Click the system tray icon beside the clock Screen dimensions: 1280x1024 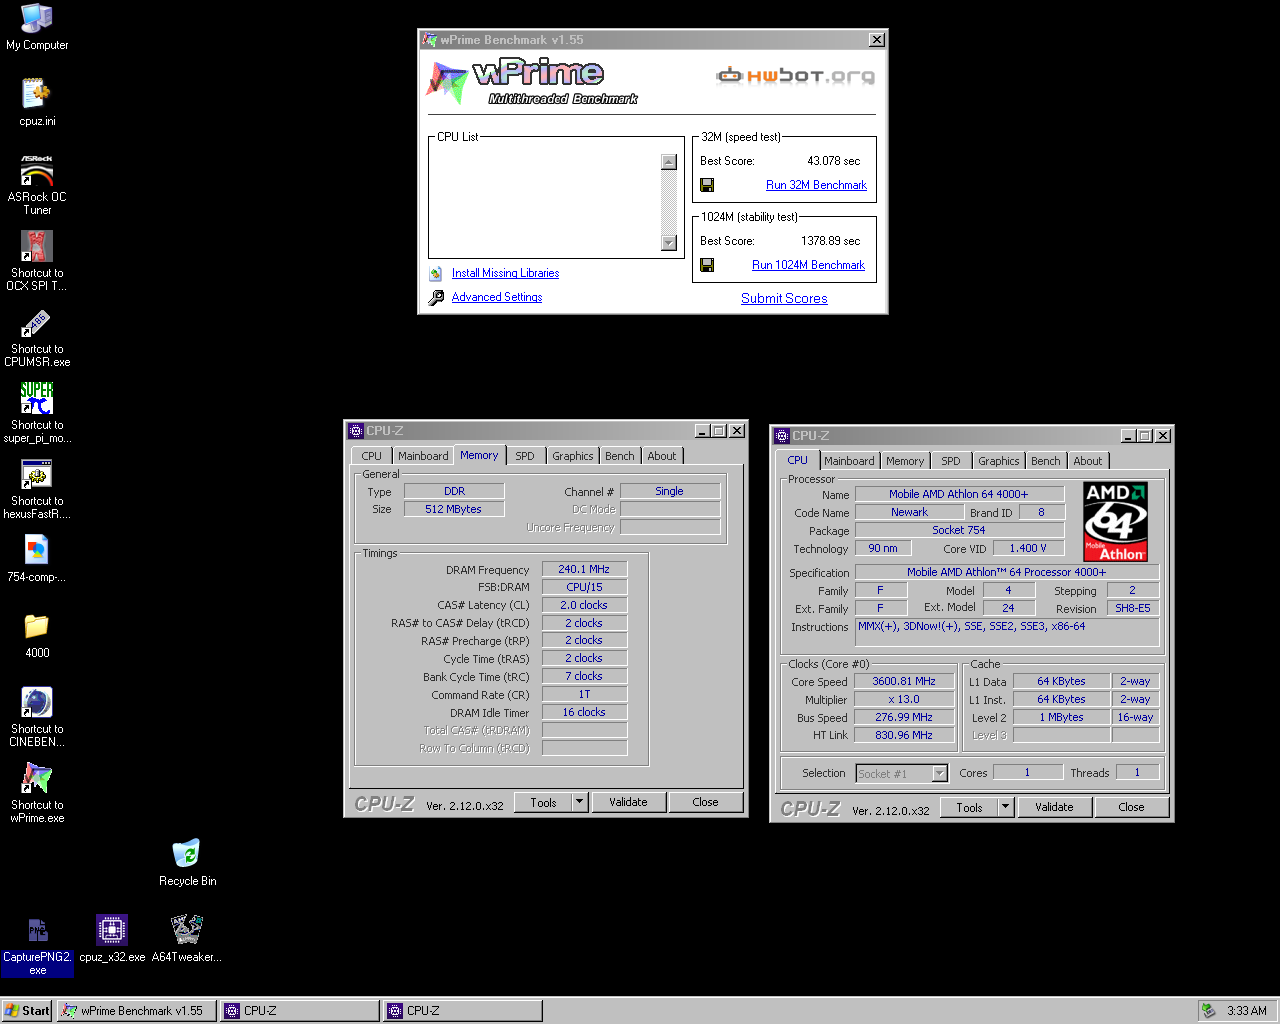[1209, 1011]
